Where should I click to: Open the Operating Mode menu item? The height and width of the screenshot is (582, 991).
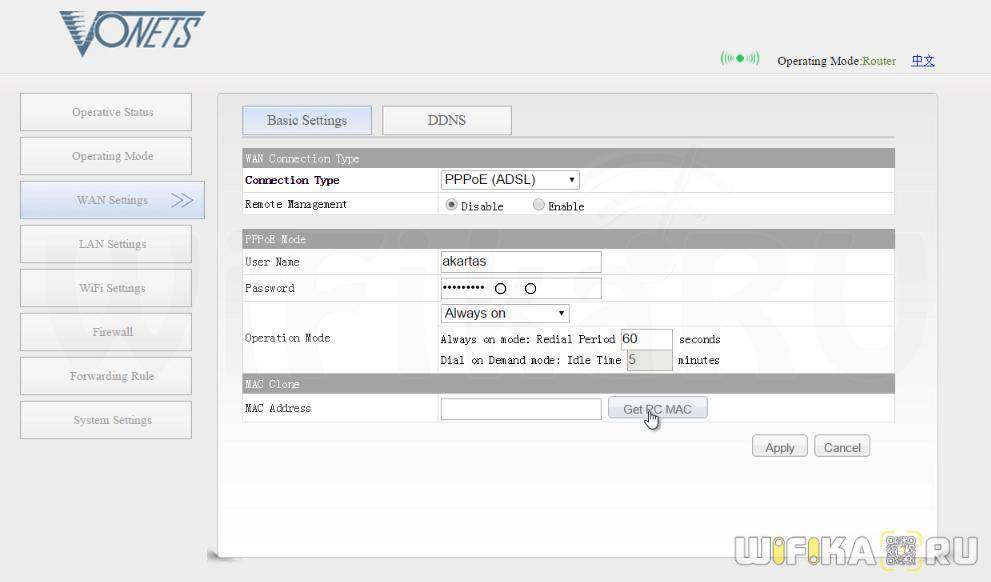106,156
